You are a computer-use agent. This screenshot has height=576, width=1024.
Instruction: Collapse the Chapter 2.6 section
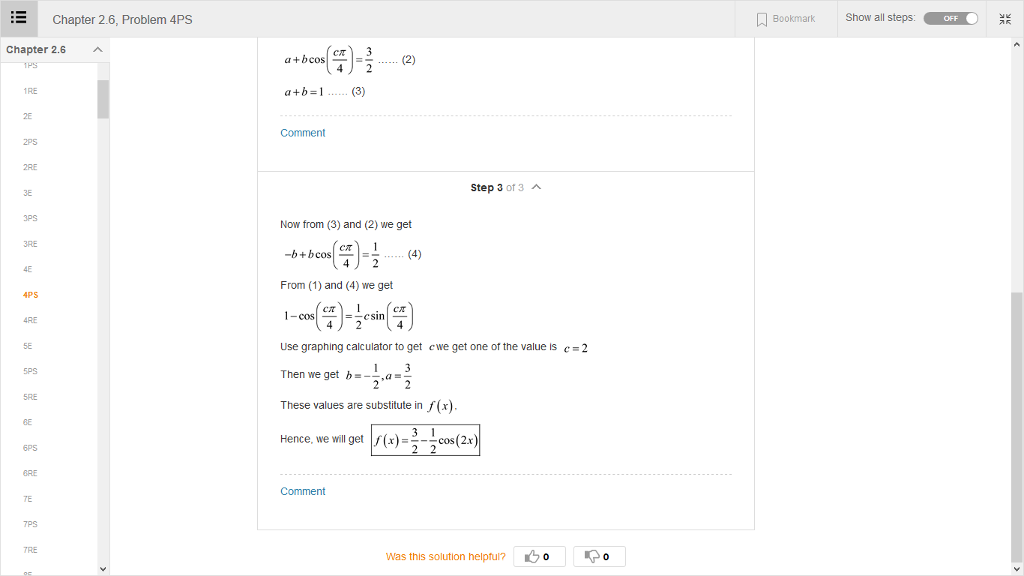(97, 48)
